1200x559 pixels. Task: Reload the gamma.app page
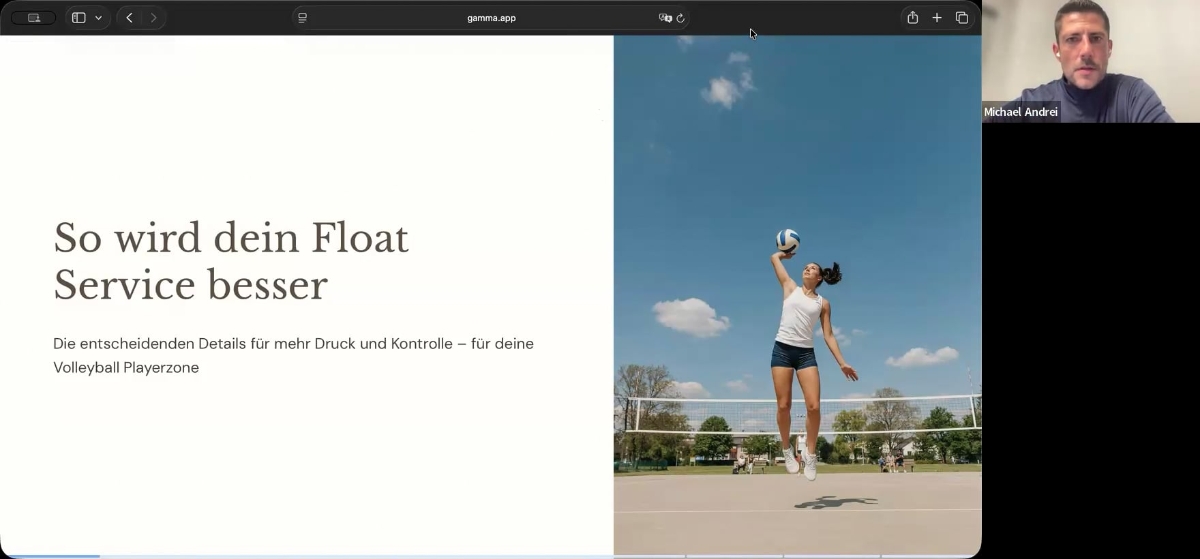tap(681, 18)
